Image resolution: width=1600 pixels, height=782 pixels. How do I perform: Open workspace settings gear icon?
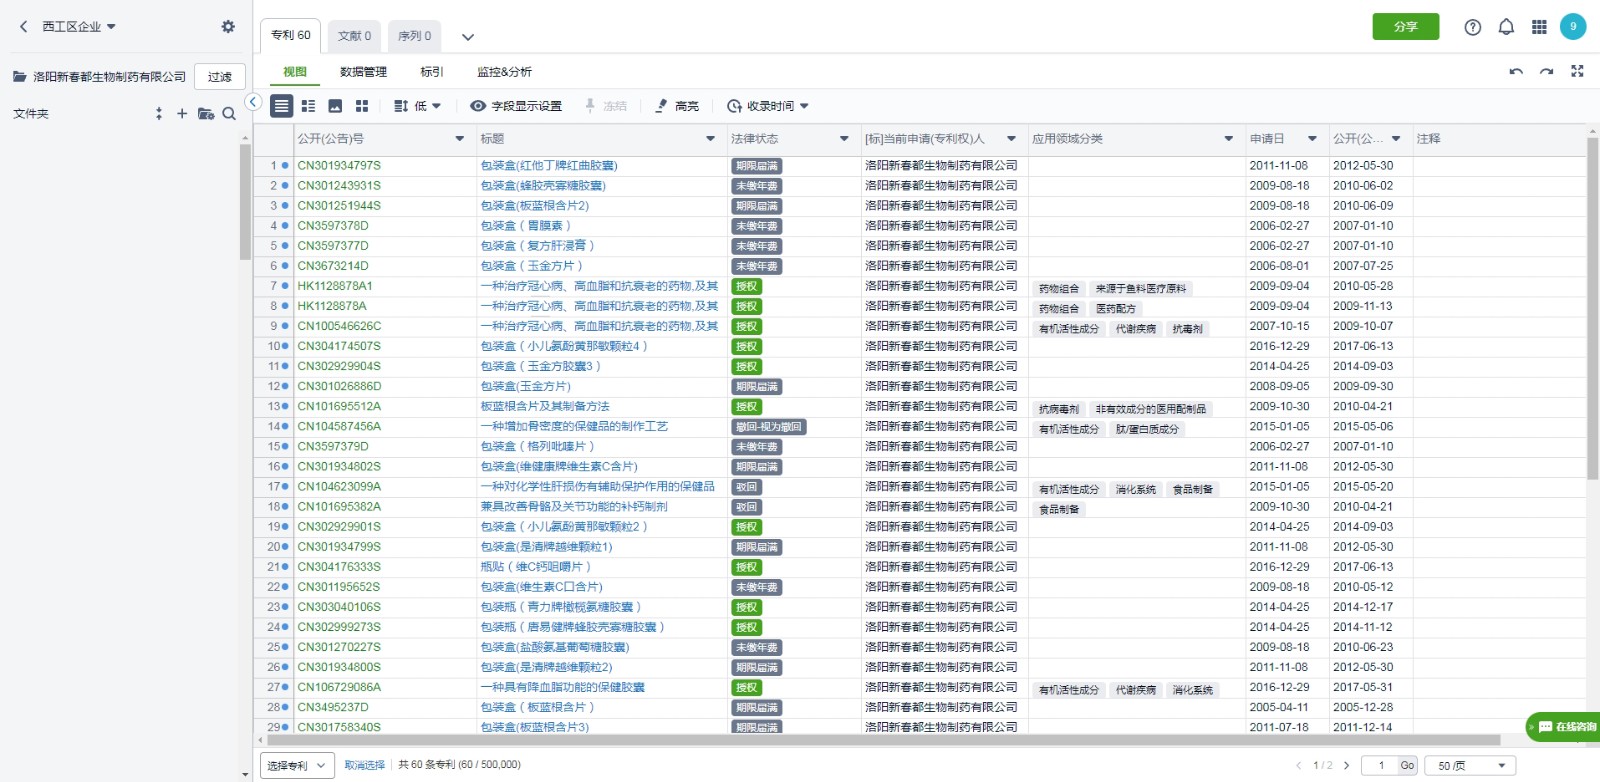(228, 27)
